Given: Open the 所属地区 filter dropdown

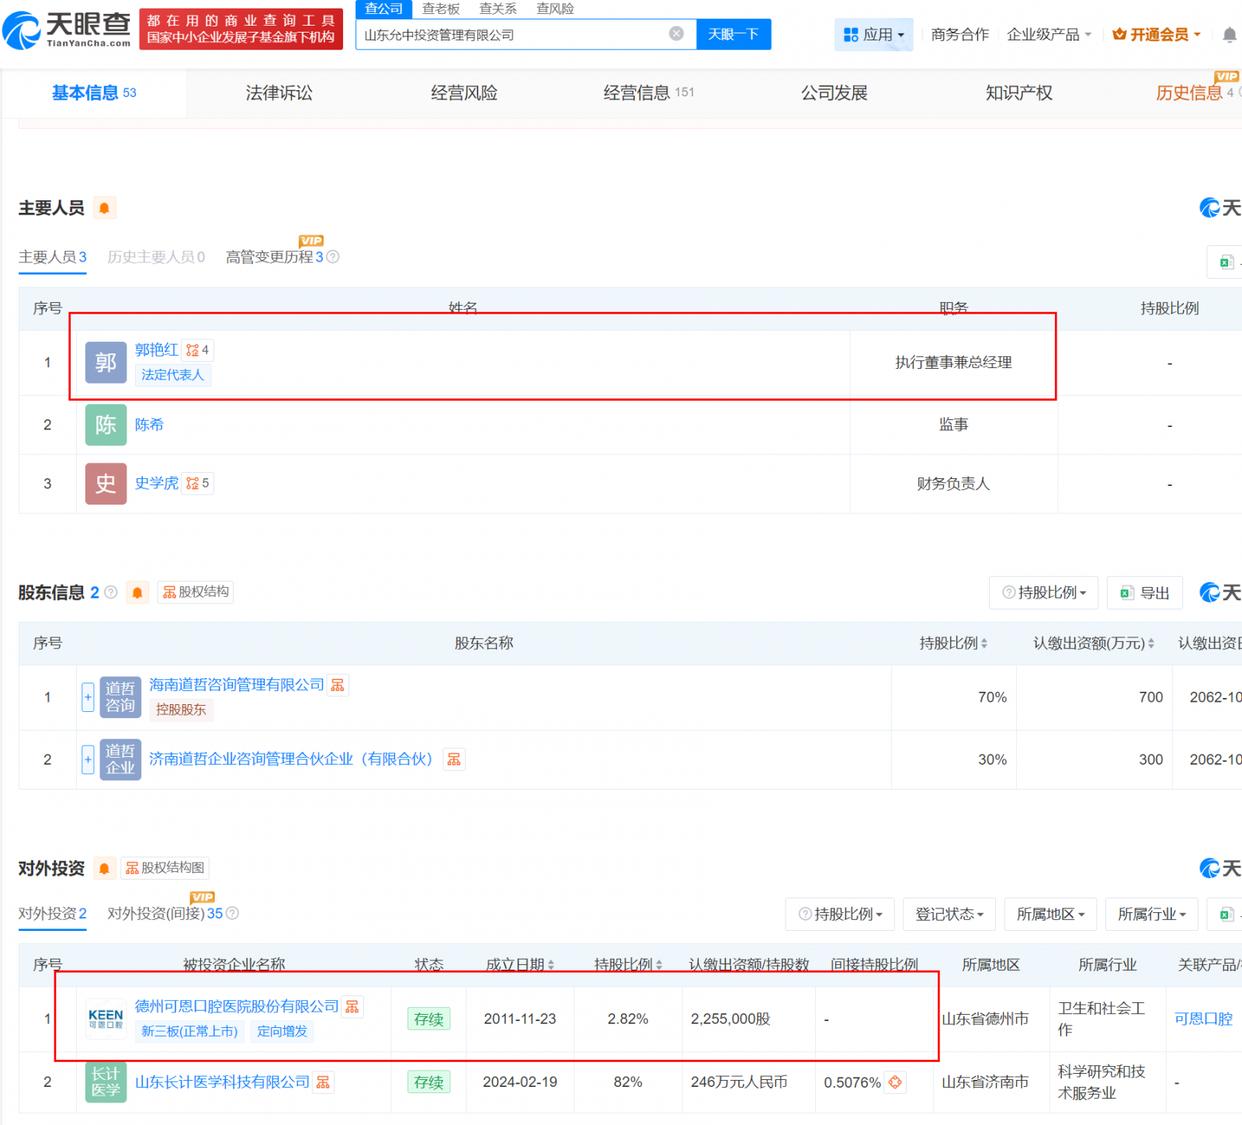Looking at the screenshot, I should 1050,914.
